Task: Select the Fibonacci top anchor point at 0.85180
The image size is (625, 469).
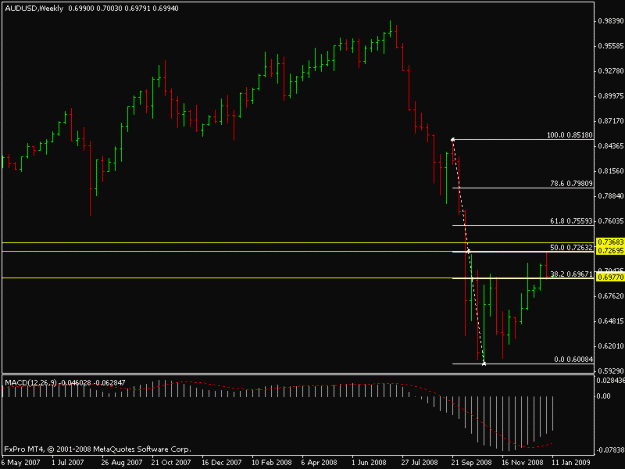Action: tap(453, 139)
